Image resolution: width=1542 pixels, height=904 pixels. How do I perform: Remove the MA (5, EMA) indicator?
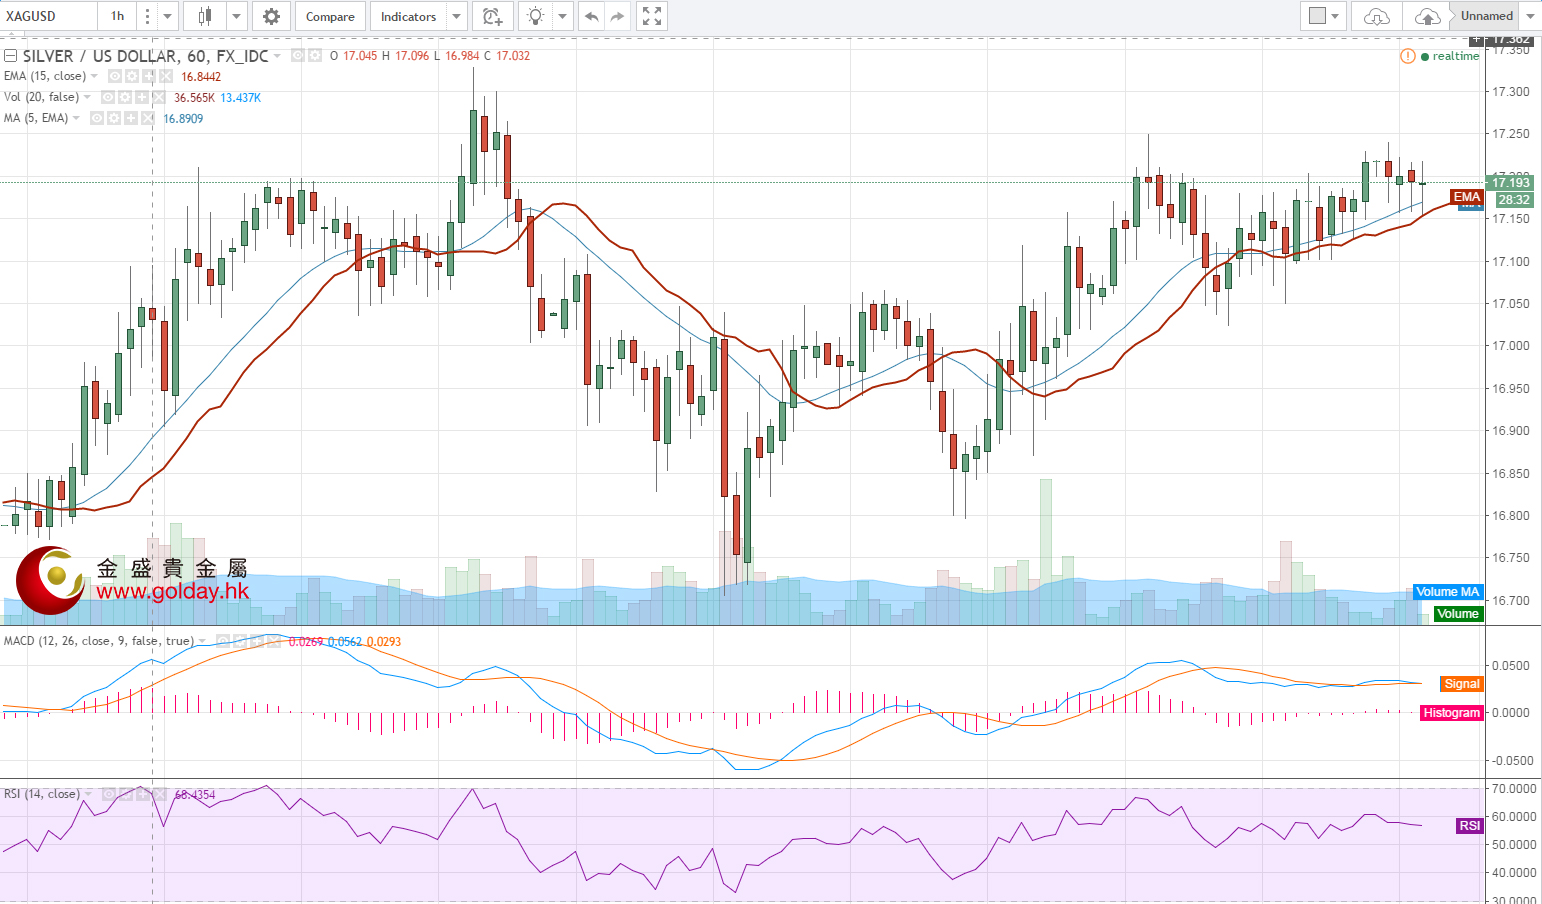coord(148,118)
